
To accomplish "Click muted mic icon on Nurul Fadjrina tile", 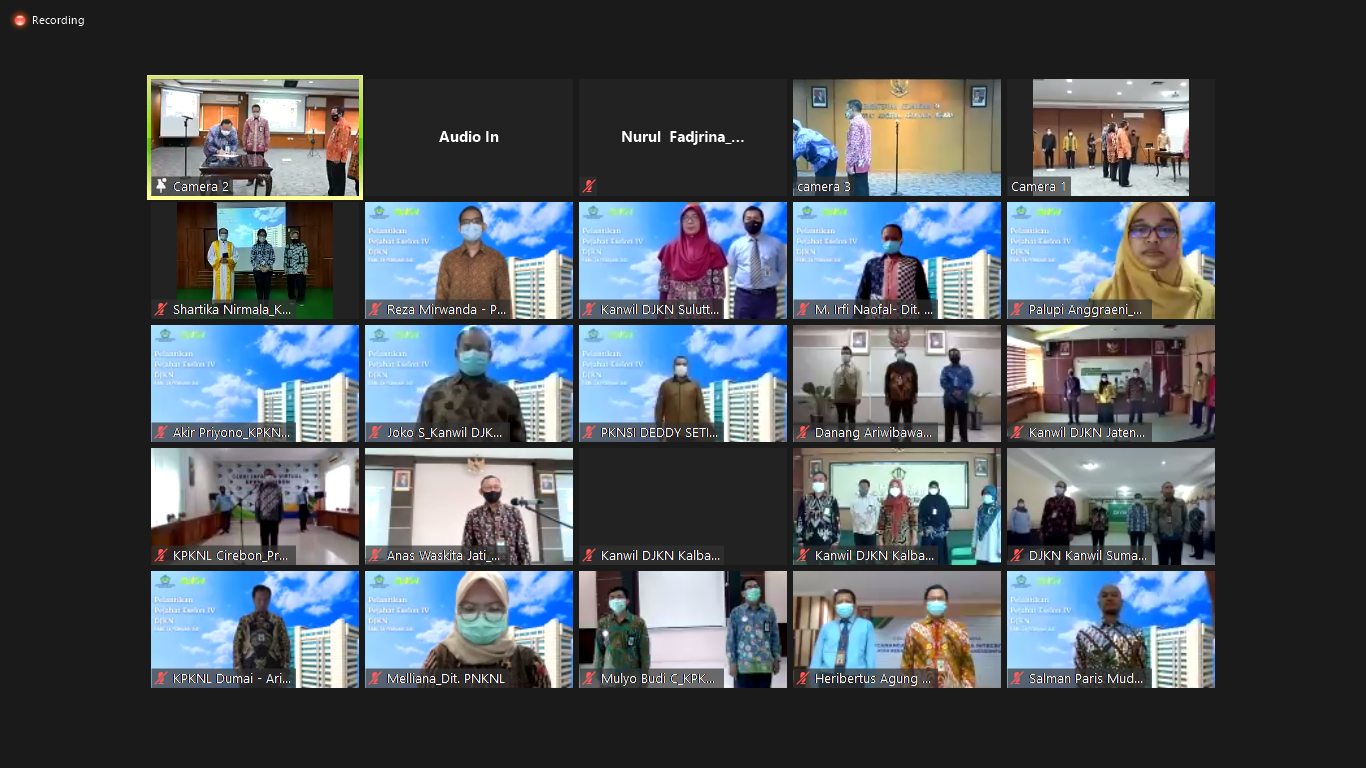I will (589, 186).
